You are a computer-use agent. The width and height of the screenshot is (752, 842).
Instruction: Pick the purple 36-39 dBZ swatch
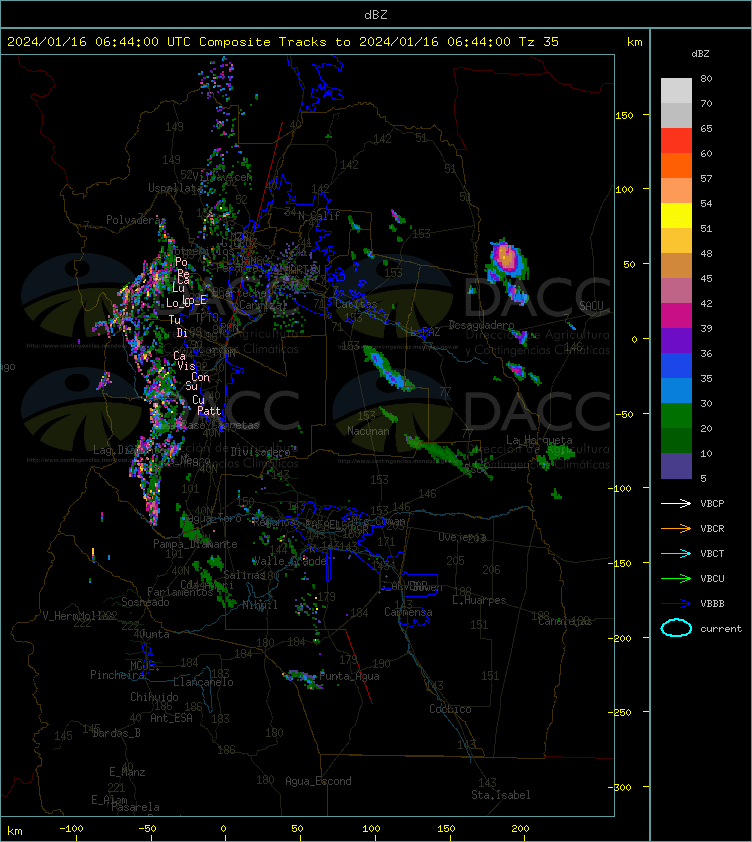click(x=676, y=340)
